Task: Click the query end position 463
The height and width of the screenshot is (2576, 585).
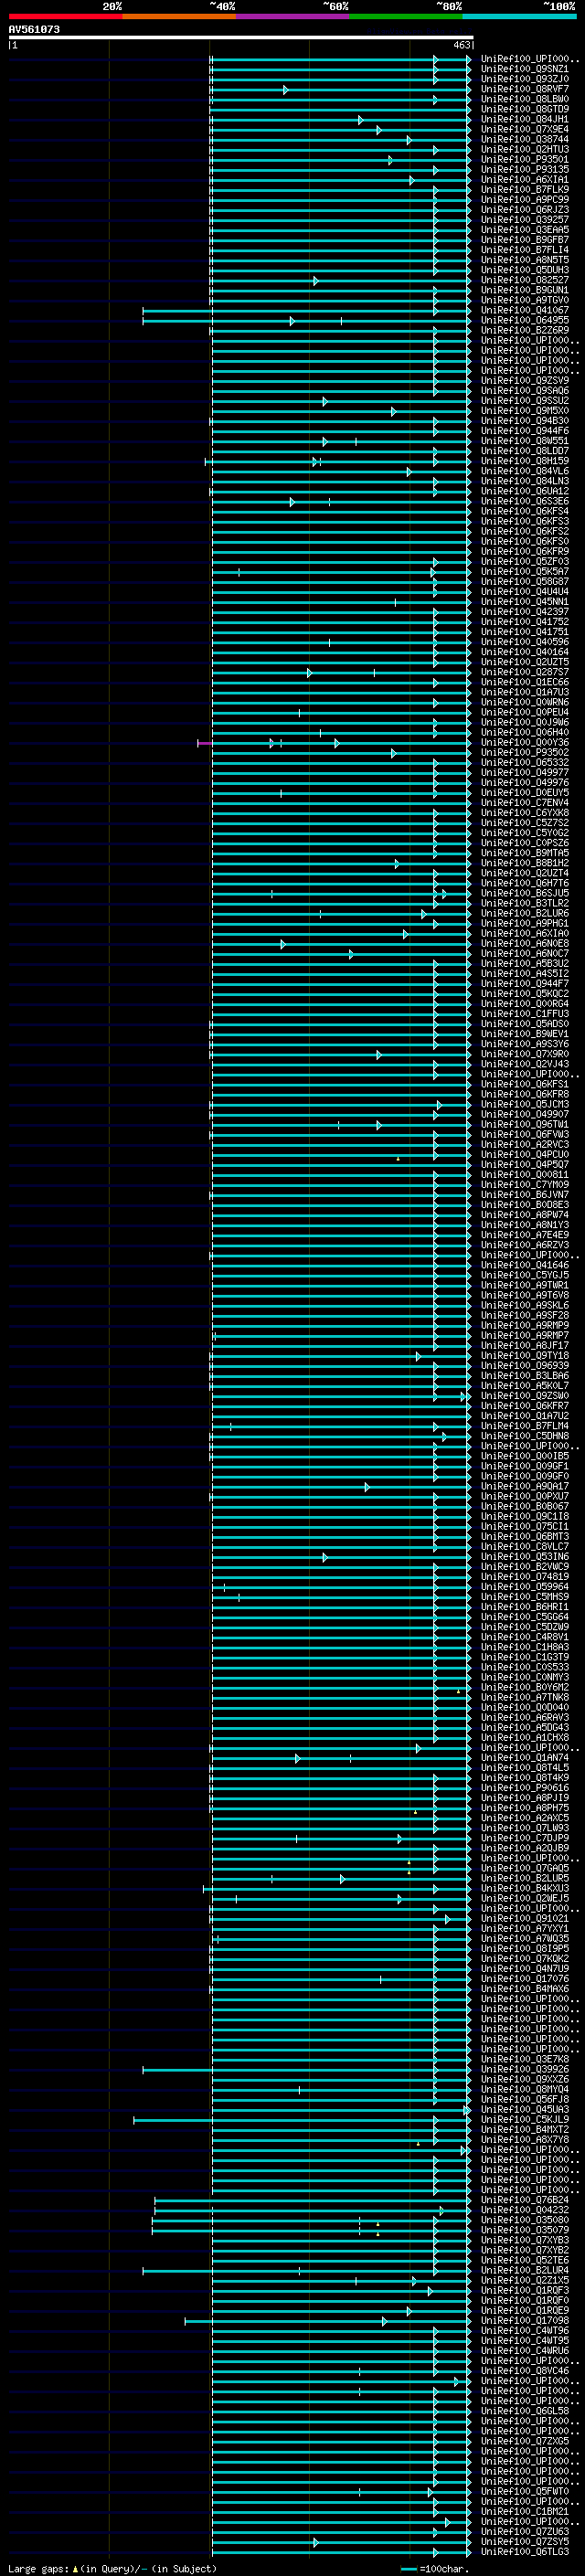Action: point(461,45)
